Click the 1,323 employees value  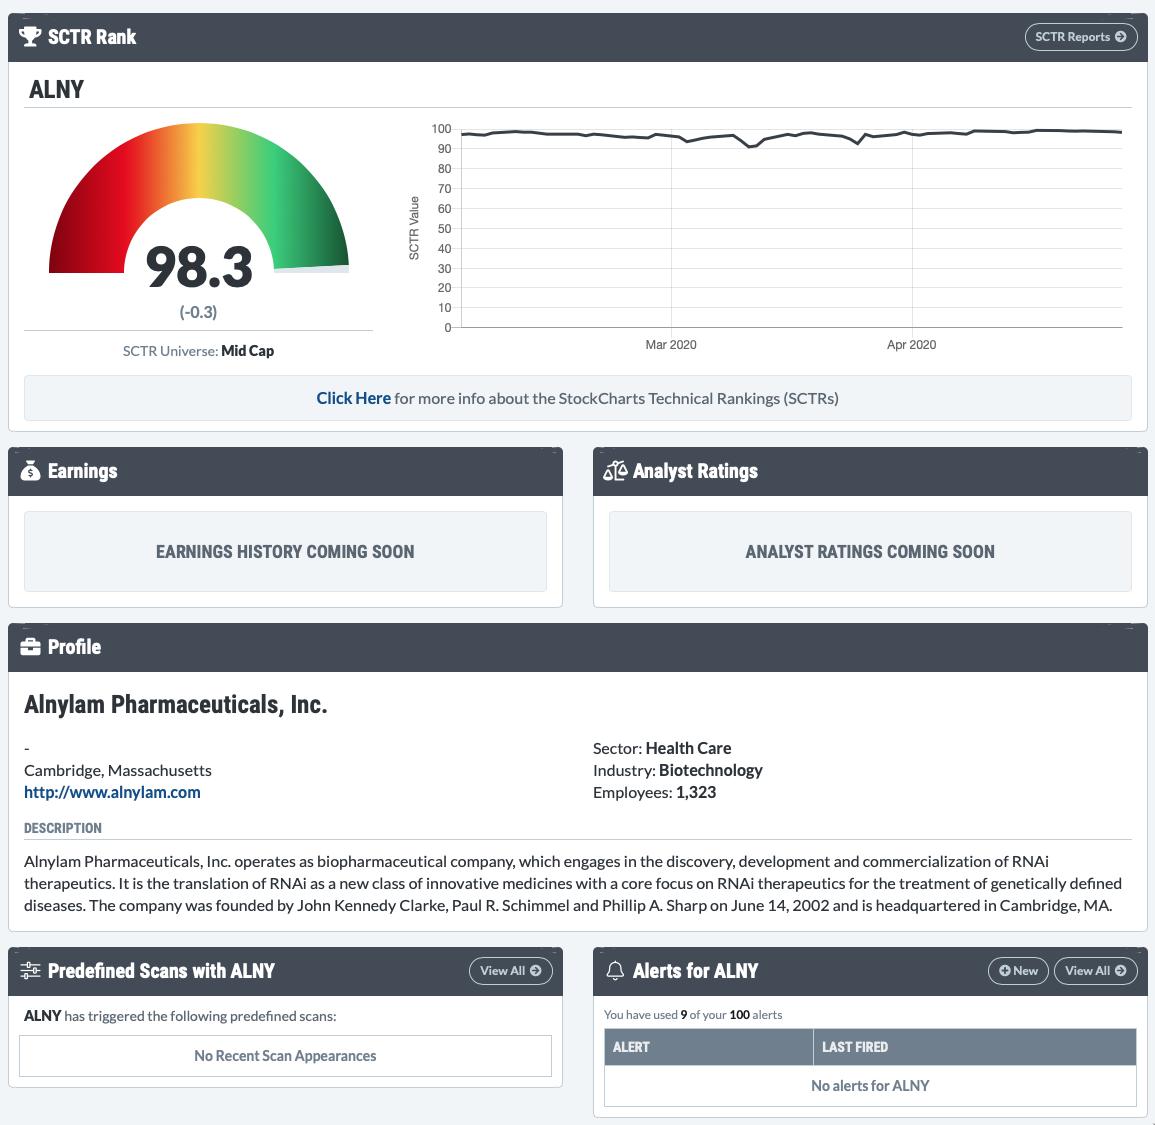tap(696, 793)
